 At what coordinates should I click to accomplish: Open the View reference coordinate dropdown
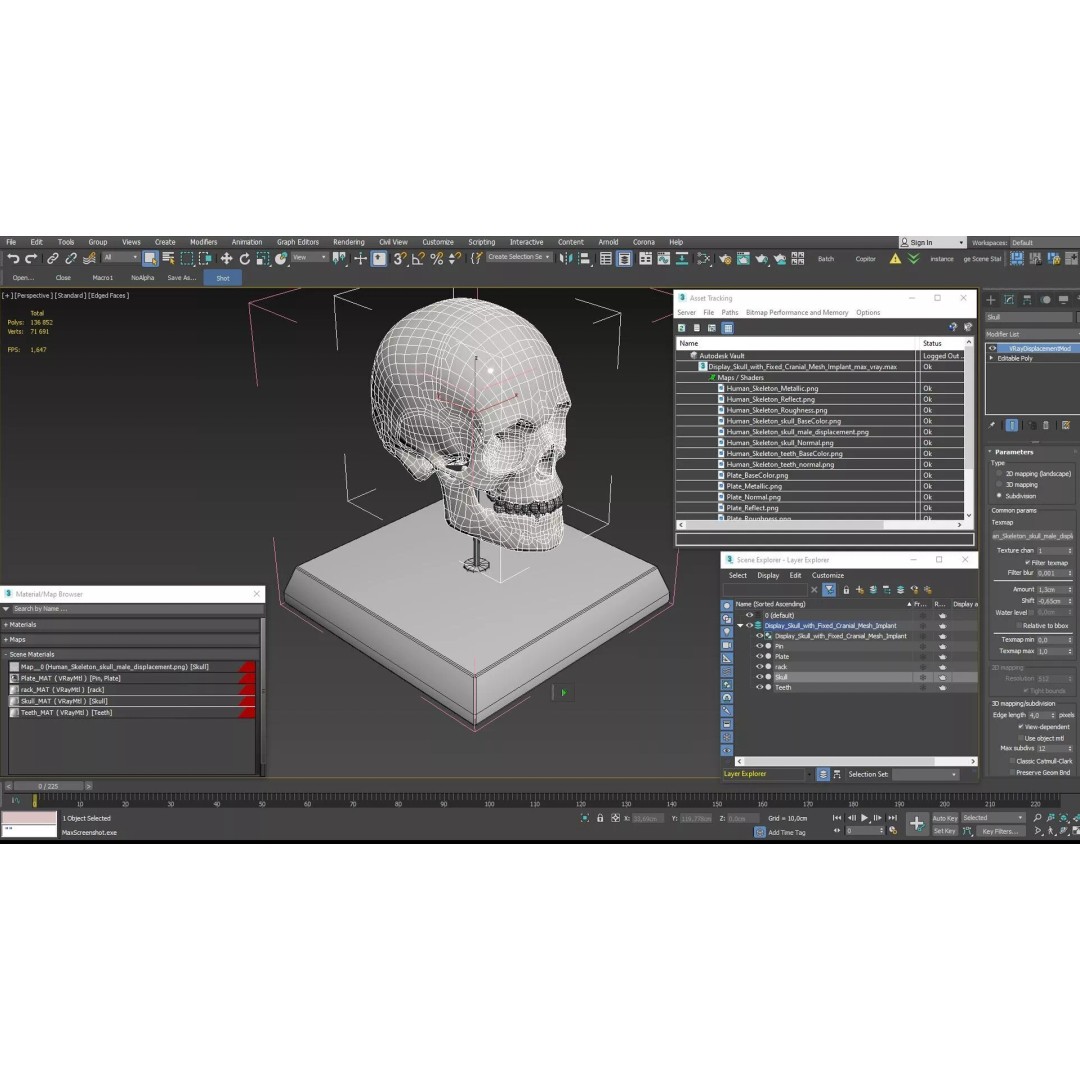[x=309, y=257]
